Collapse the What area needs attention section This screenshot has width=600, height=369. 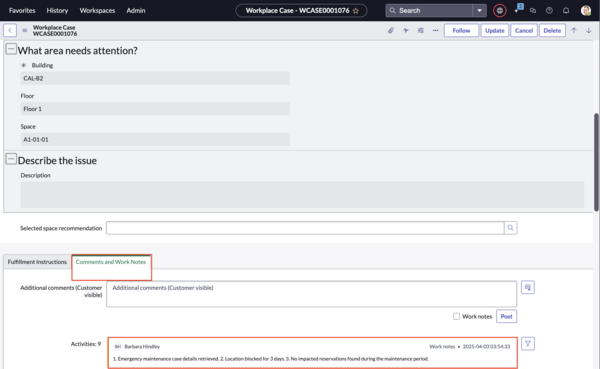(11, 49)
